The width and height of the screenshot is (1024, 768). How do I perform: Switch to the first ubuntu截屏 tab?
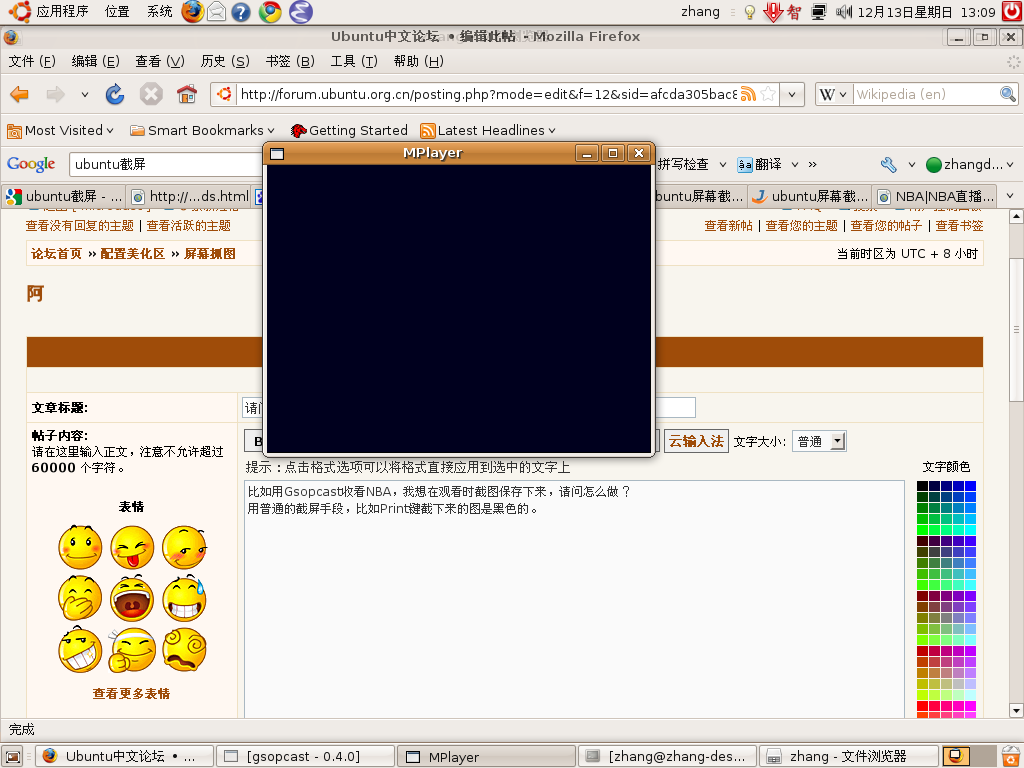(65, 196)
